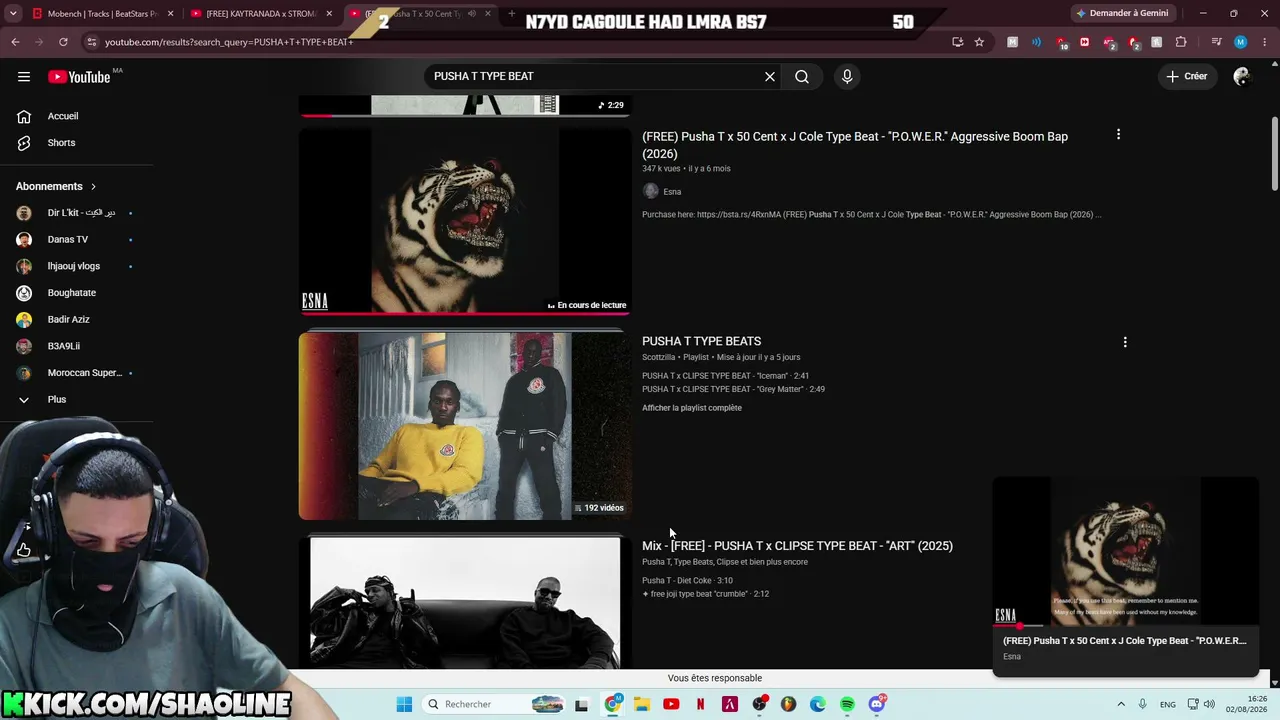This screenshot has height=720, width=1280.
Task: Close the Mobench BeatStars tab
Action: point(171,14)
